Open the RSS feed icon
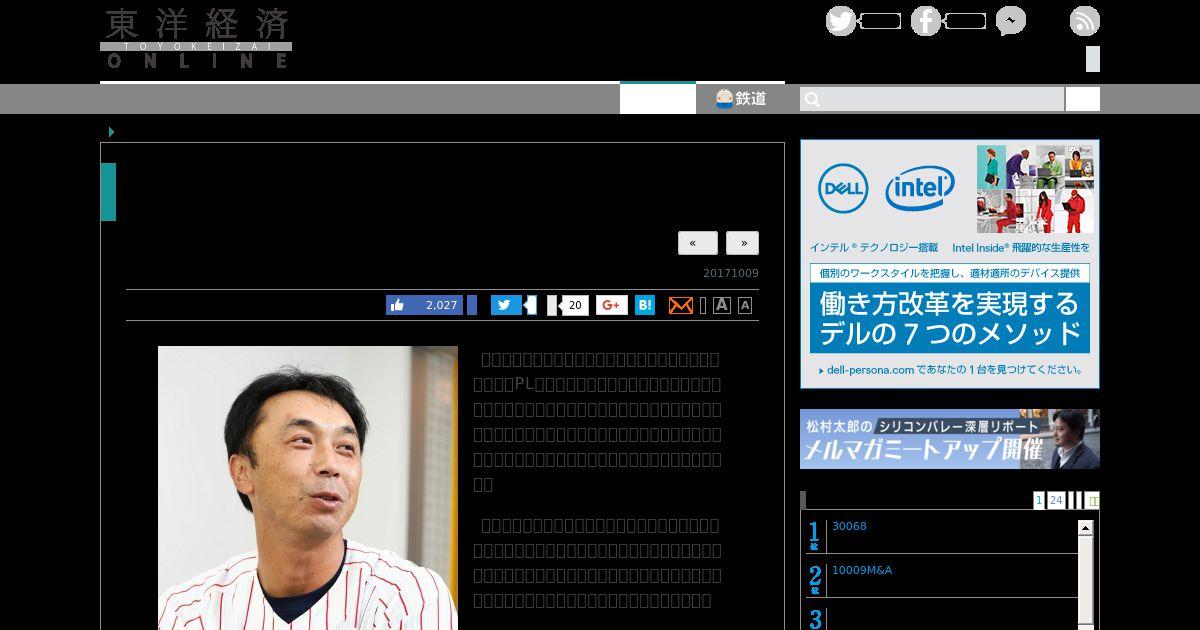The width and height of the screenshot is (1200, 630). [x=1085, y=21]
